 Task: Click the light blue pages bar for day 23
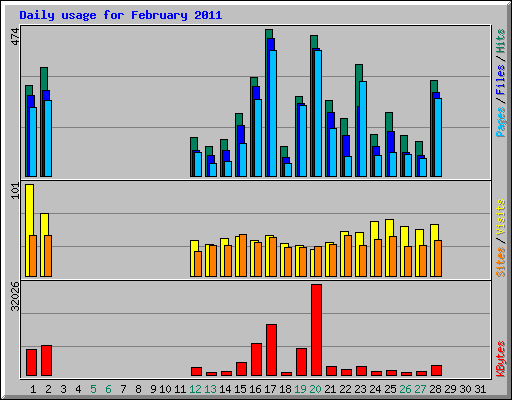(x=363, y=129)
